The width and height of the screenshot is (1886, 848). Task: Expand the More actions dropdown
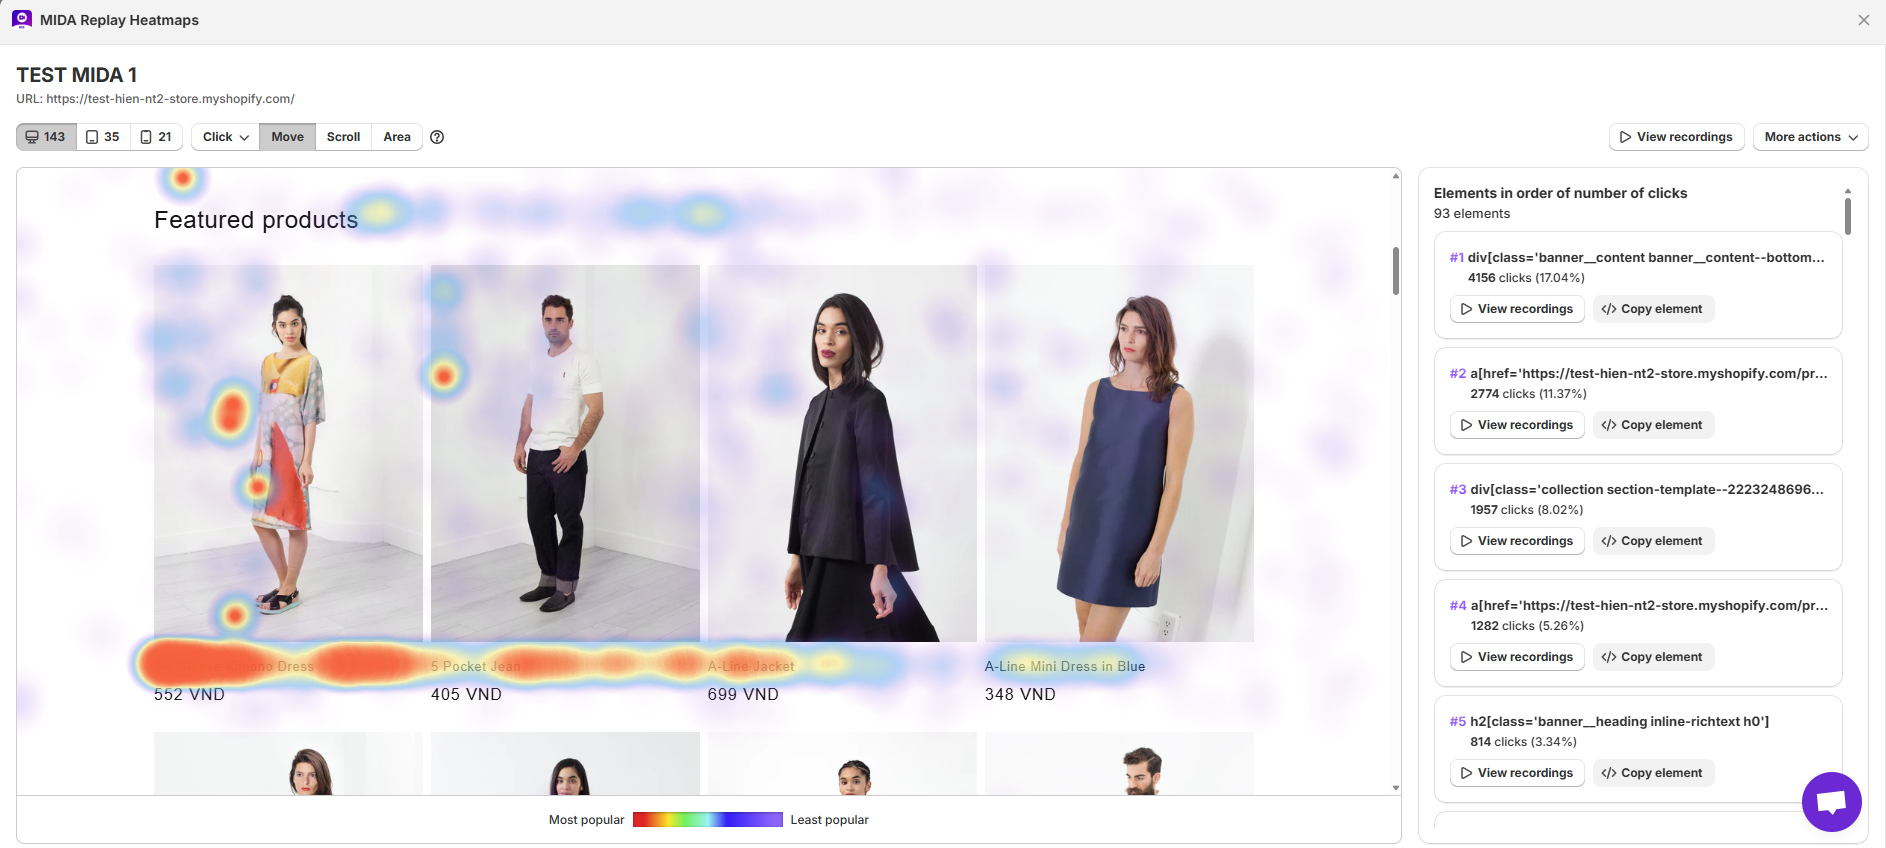1810,137
